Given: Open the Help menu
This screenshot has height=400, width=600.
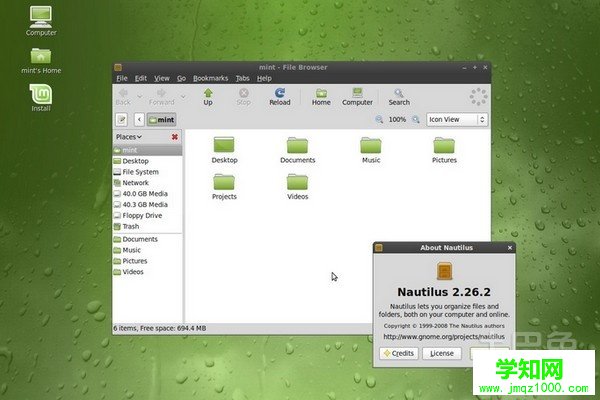Looking at the screenshot, I should 264,78.
